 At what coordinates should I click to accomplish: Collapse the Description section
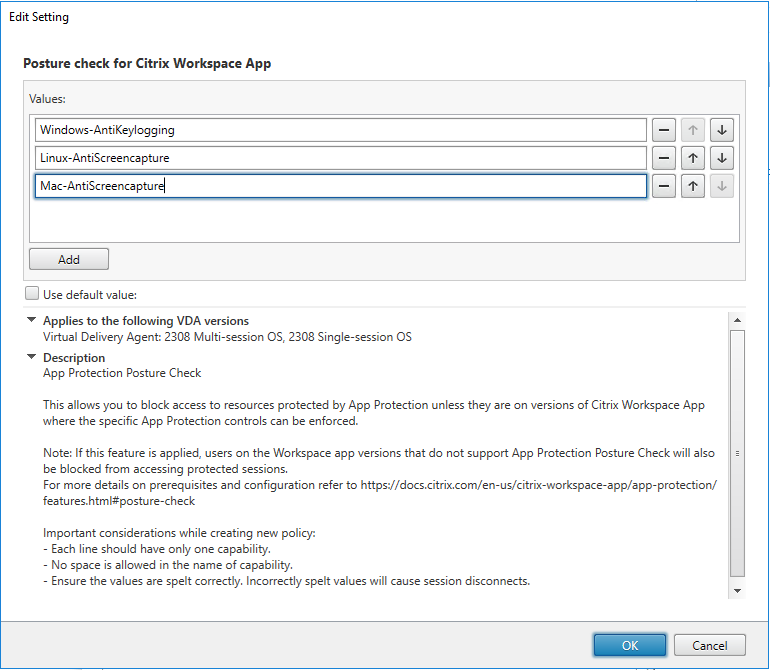tap(31, 357)
